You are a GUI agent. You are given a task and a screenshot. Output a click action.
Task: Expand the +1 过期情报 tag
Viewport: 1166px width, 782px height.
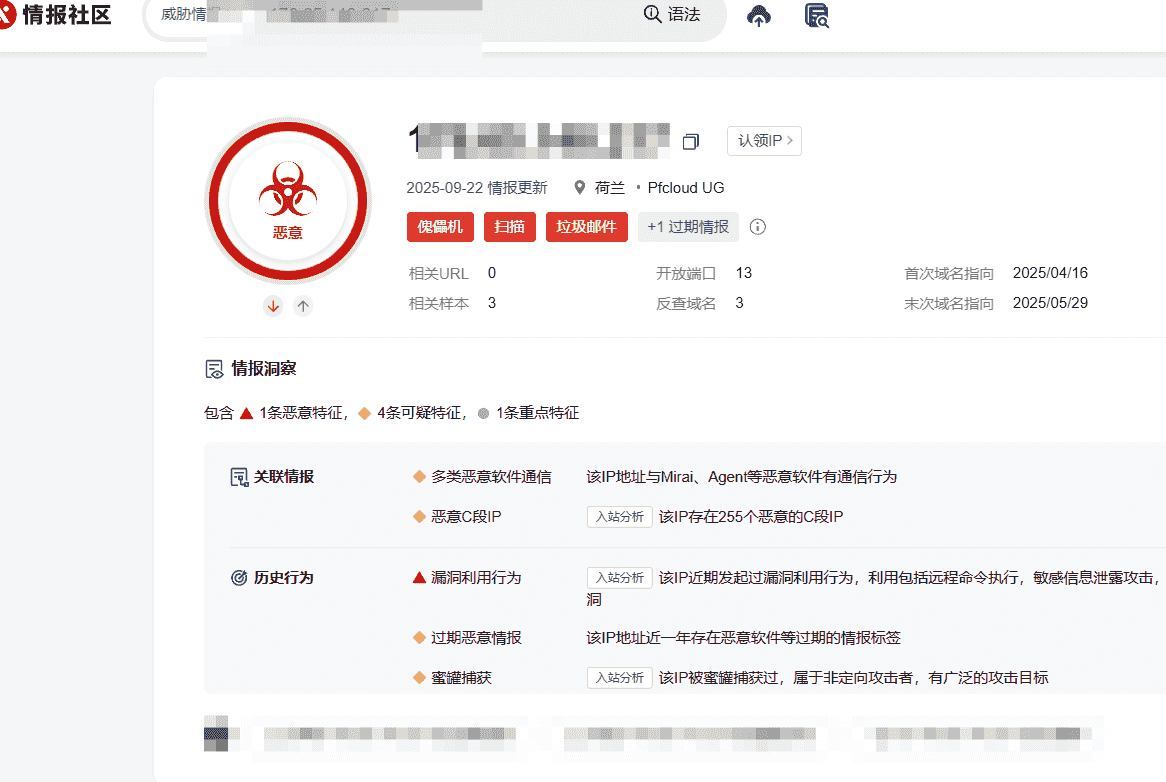[x=688, y=227]
